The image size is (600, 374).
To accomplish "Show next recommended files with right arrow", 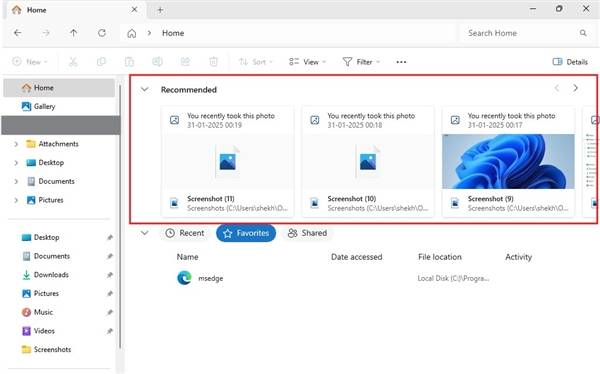I will (575, 88).
